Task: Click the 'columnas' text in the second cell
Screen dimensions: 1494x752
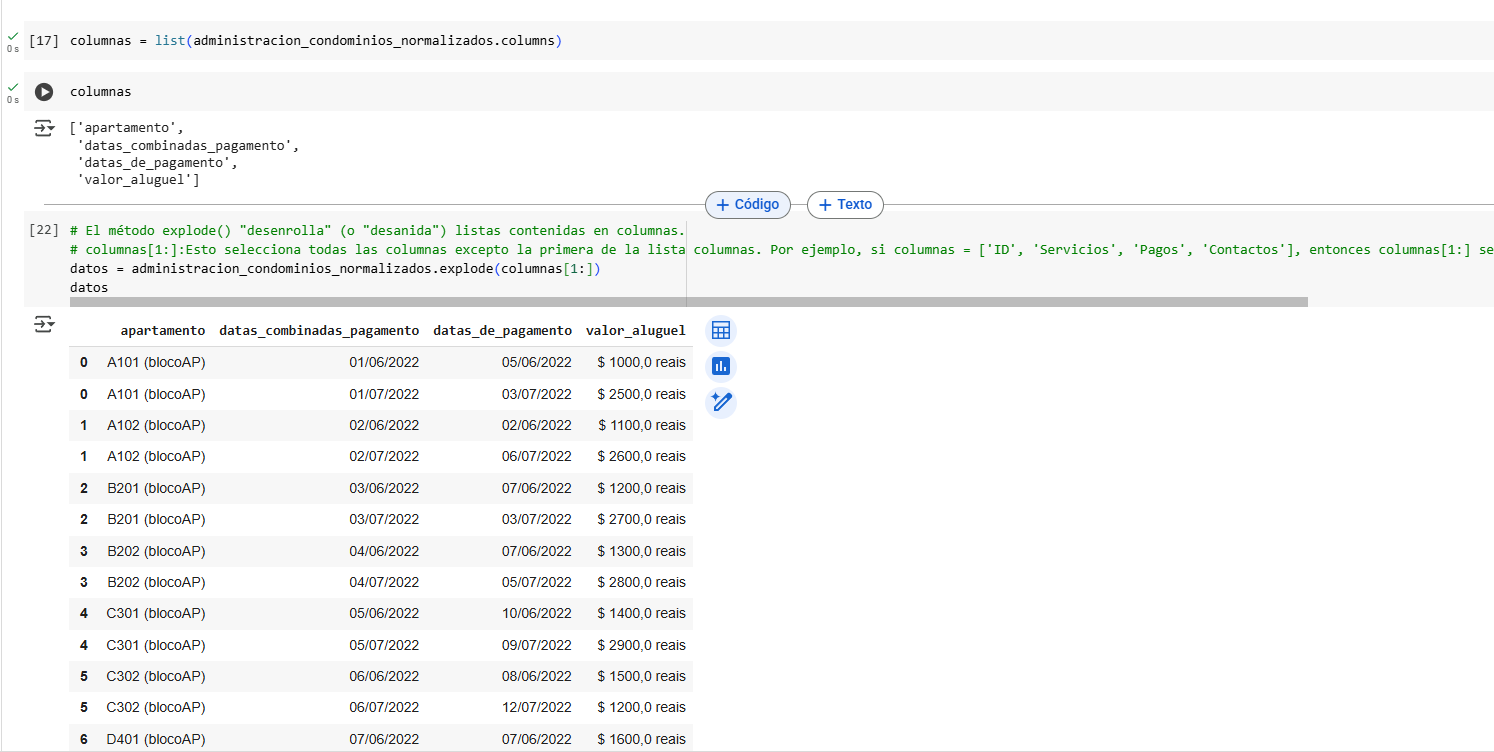Action: [100, 92]
